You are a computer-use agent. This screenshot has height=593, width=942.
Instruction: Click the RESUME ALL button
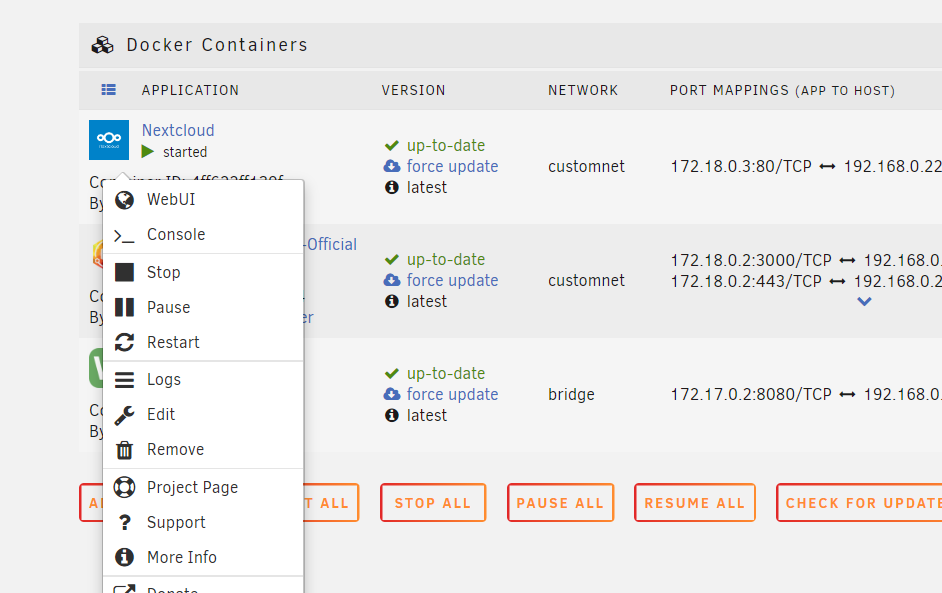tap(694, 503)
